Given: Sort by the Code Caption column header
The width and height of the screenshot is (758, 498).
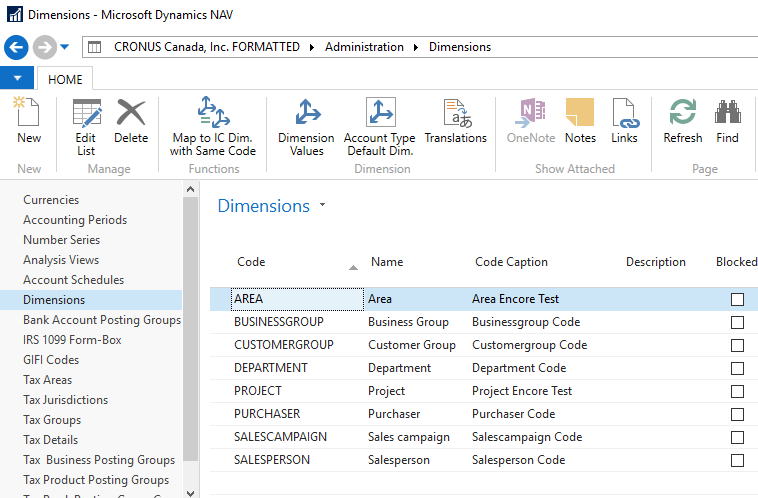Looking at the screenshot, I should point(511,262).
